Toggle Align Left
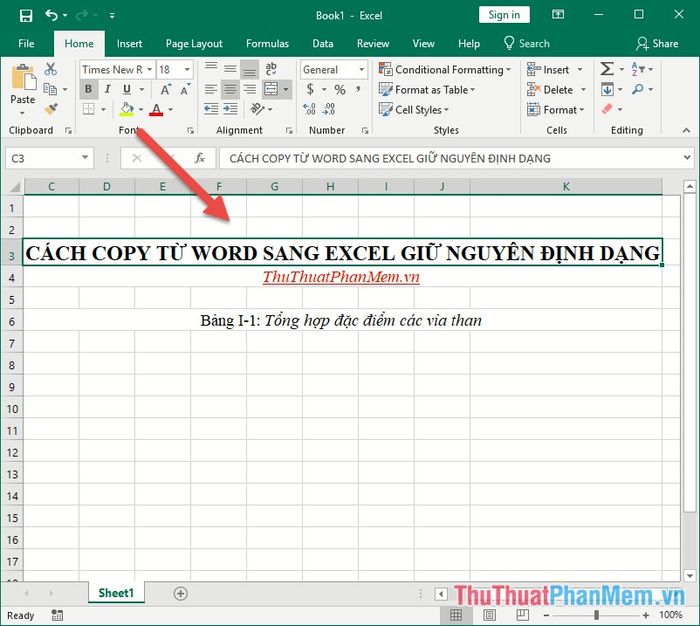 tap(211, 89)
